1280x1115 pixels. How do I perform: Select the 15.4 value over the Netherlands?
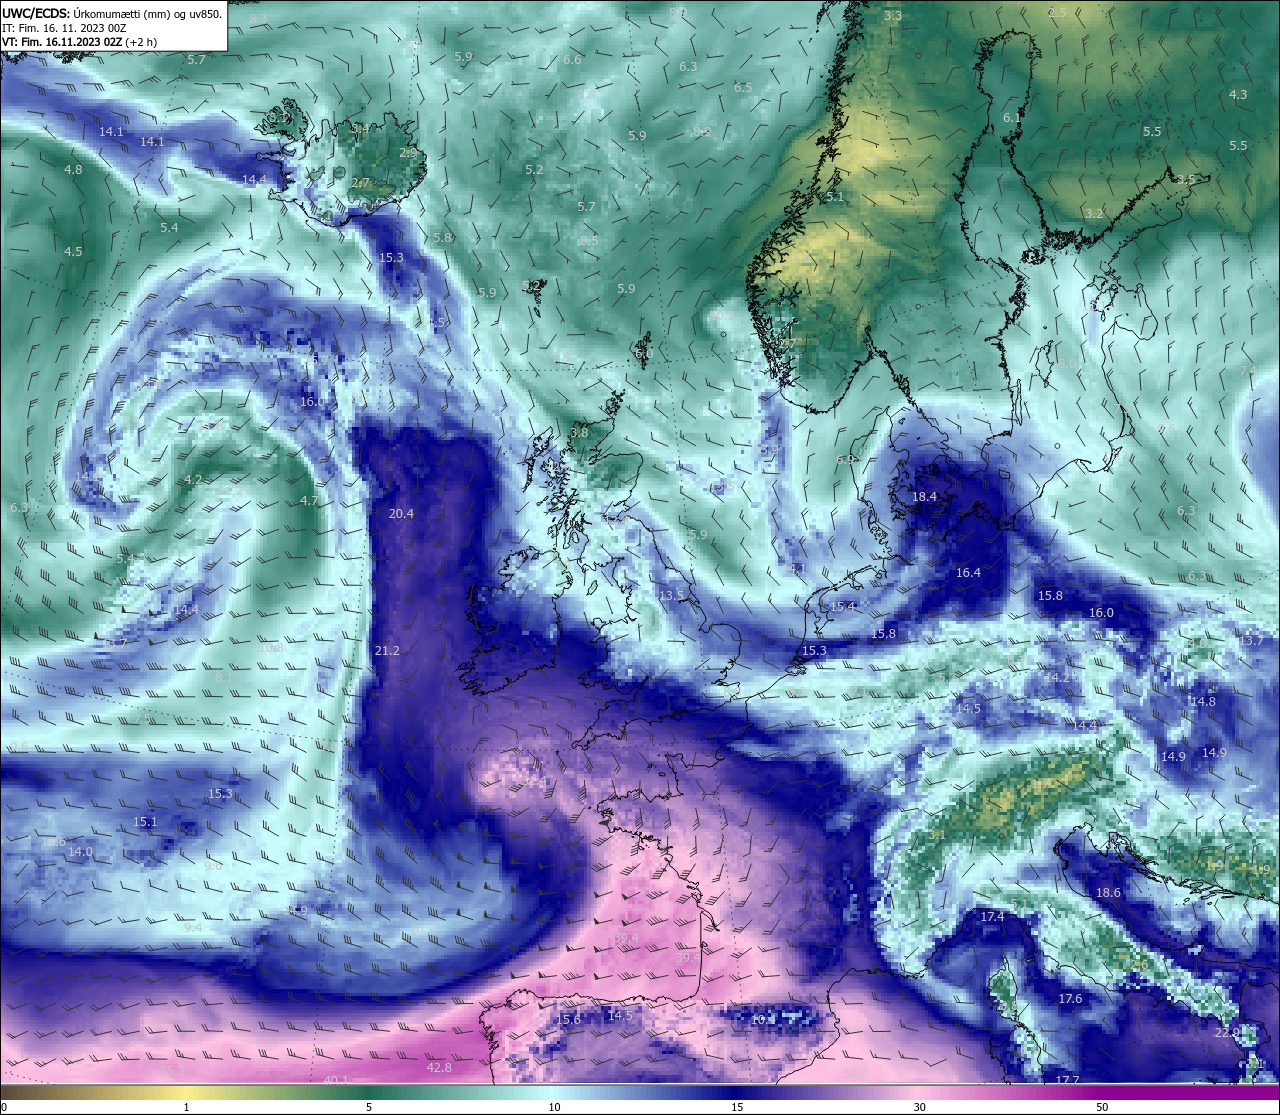843,607
